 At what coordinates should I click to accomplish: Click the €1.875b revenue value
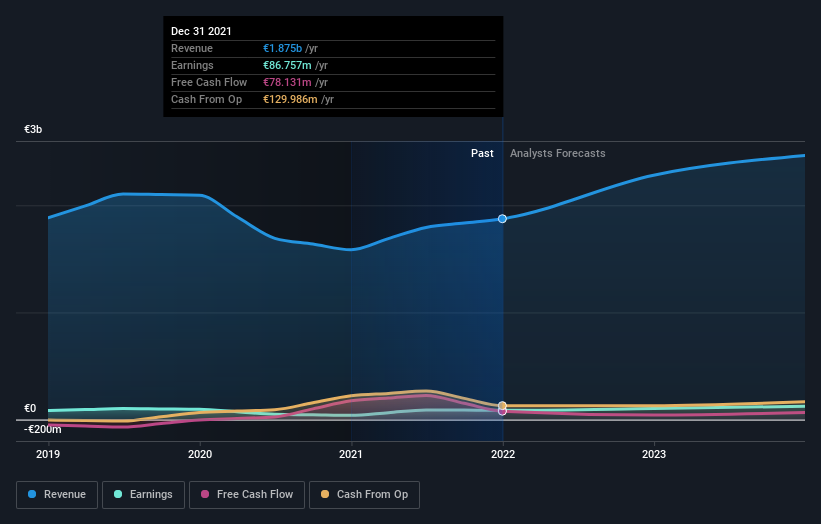(x=282, y=48)
